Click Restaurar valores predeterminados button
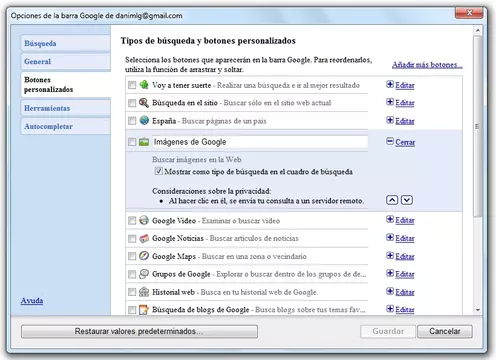The image size is (496, 360). (x=139, y=331)
